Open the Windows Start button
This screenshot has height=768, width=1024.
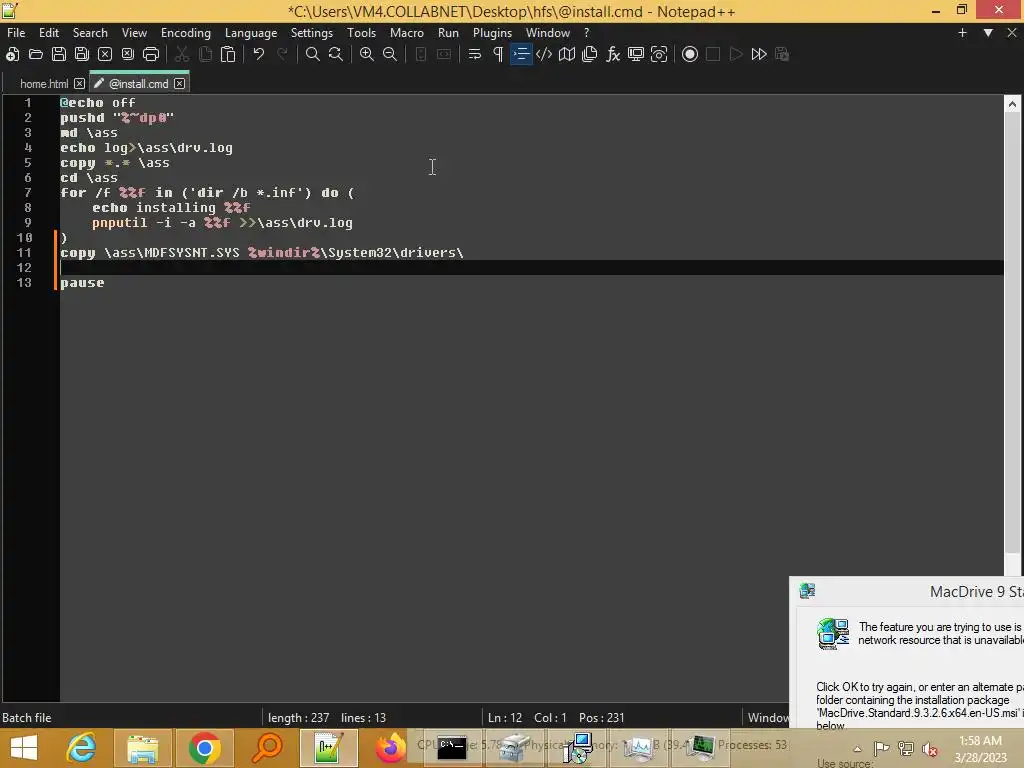[x=24, y=748]
